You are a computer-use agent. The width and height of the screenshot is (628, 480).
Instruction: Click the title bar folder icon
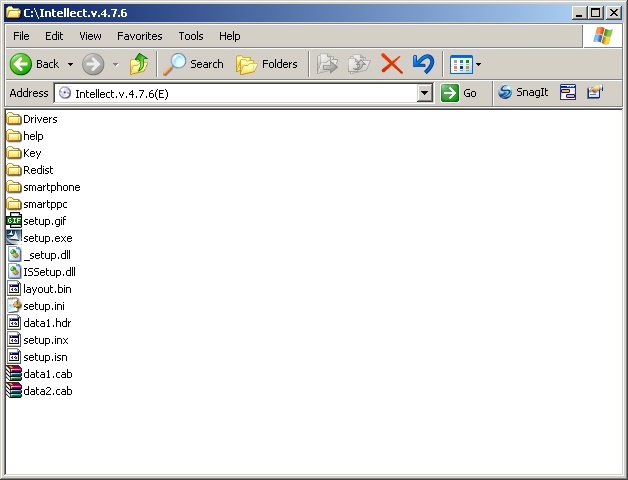tap(13, 13)
